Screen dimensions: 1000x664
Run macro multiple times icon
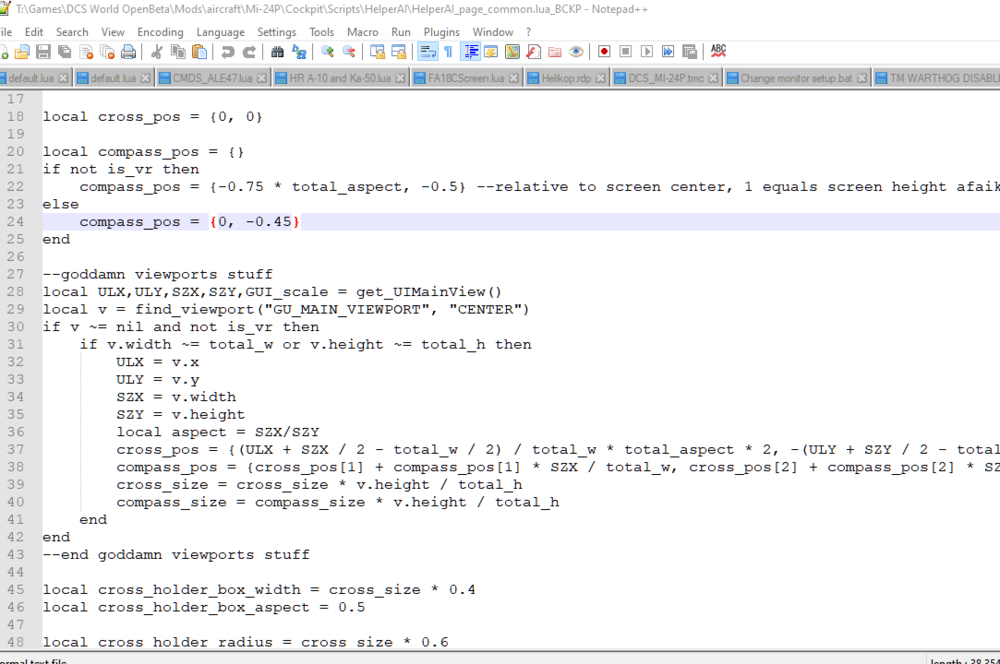[x=668, y=52]
